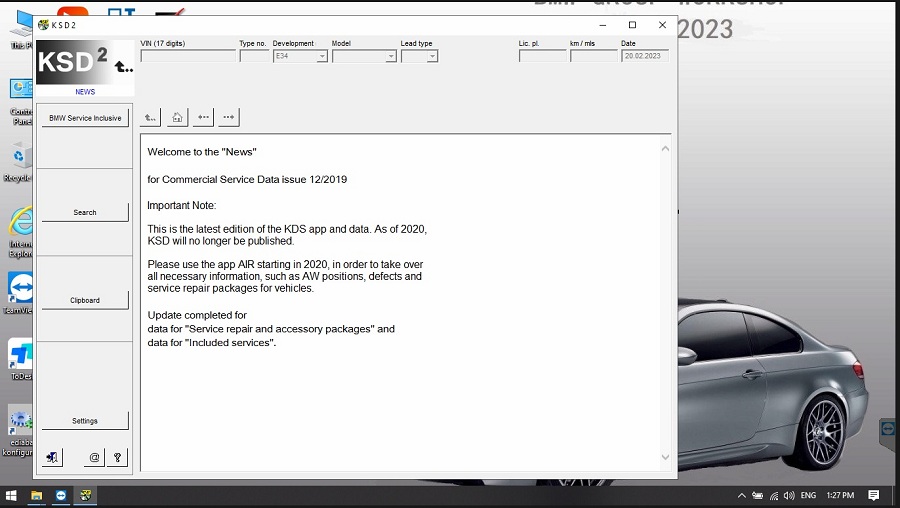Select Recycle Bin desktop icon

(x=20, y=162)
